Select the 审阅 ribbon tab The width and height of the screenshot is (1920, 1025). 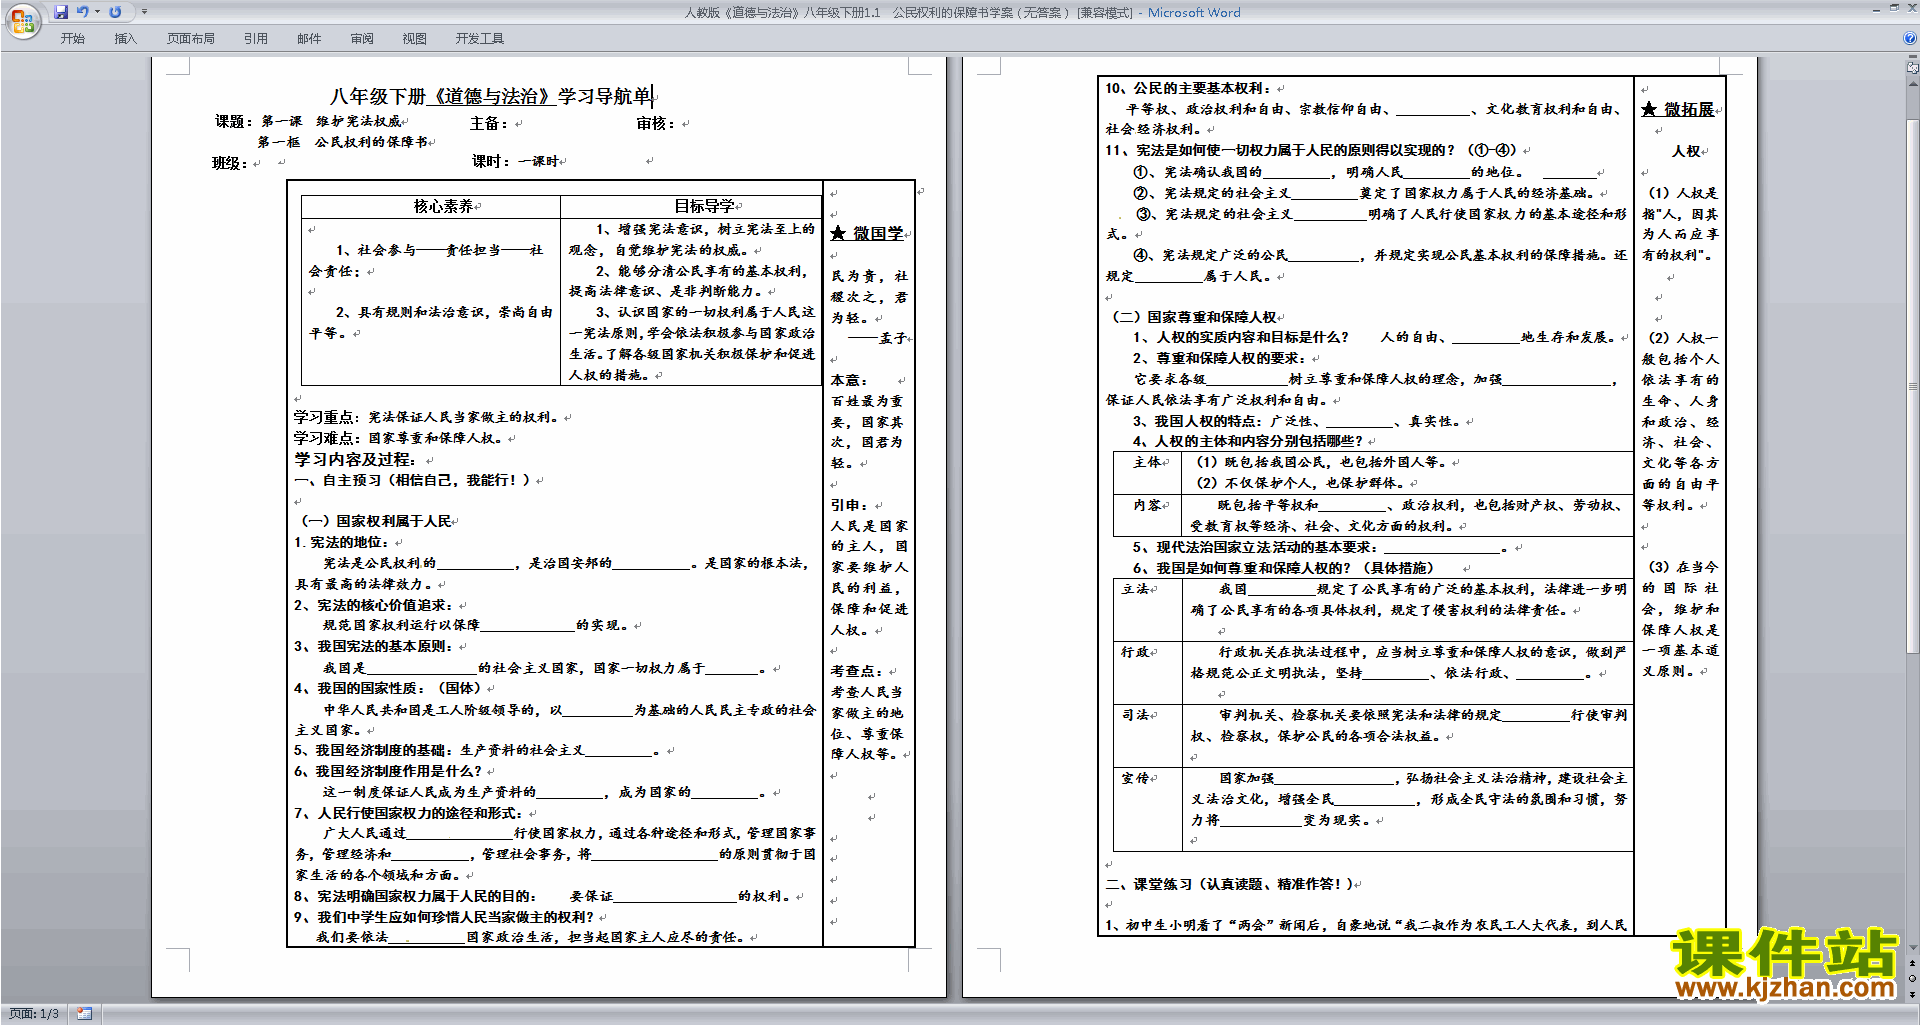coord(362,39)
